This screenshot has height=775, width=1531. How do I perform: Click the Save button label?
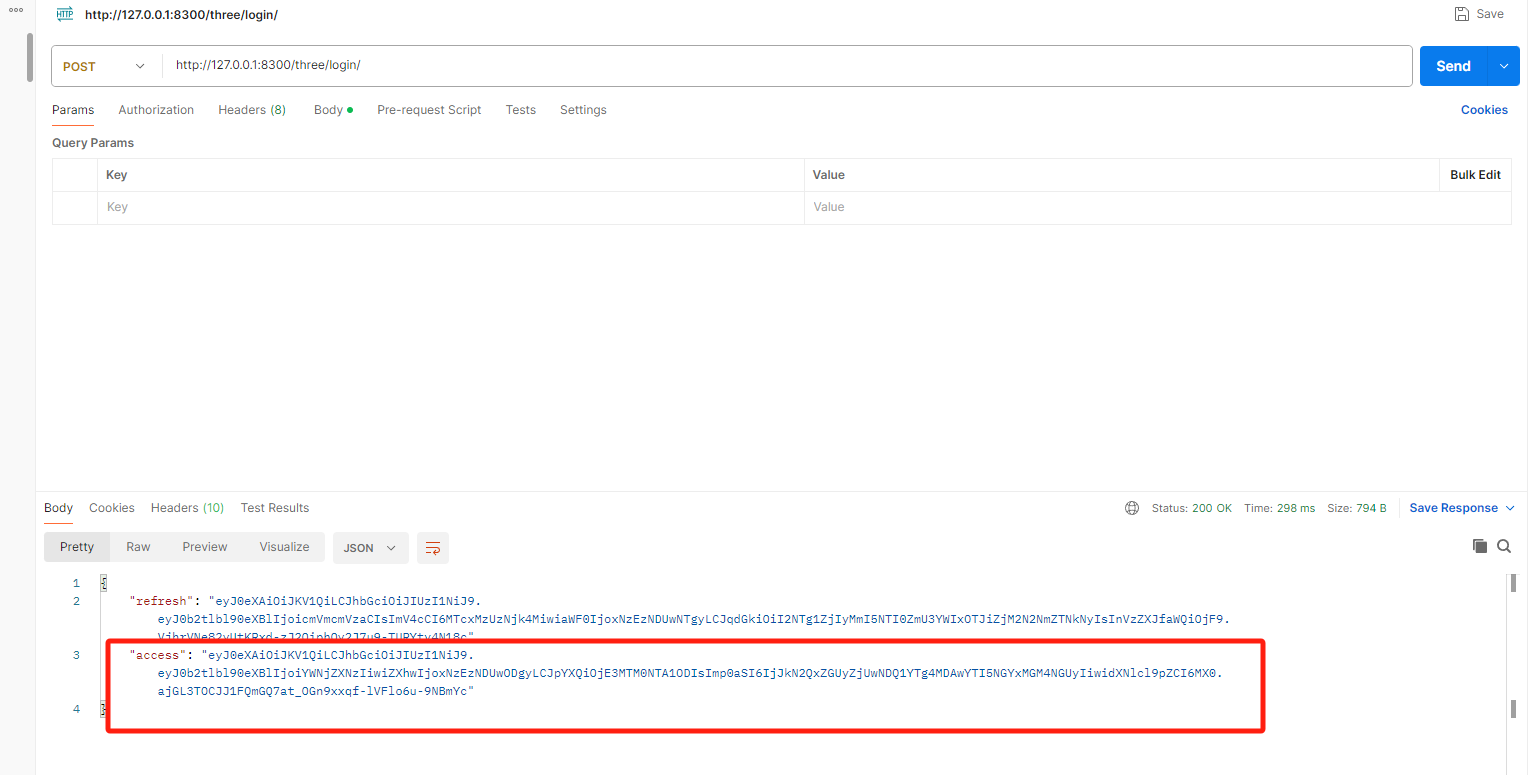(x=1490, y=14)
